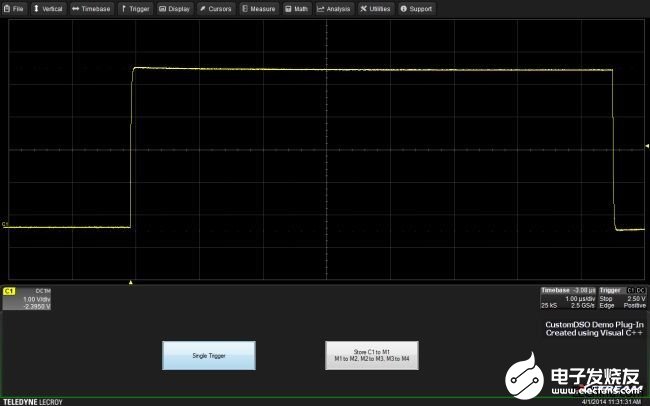This screenshot has width=650, height=406.
Task: Click the date and time status text
Action: [611, 402]
